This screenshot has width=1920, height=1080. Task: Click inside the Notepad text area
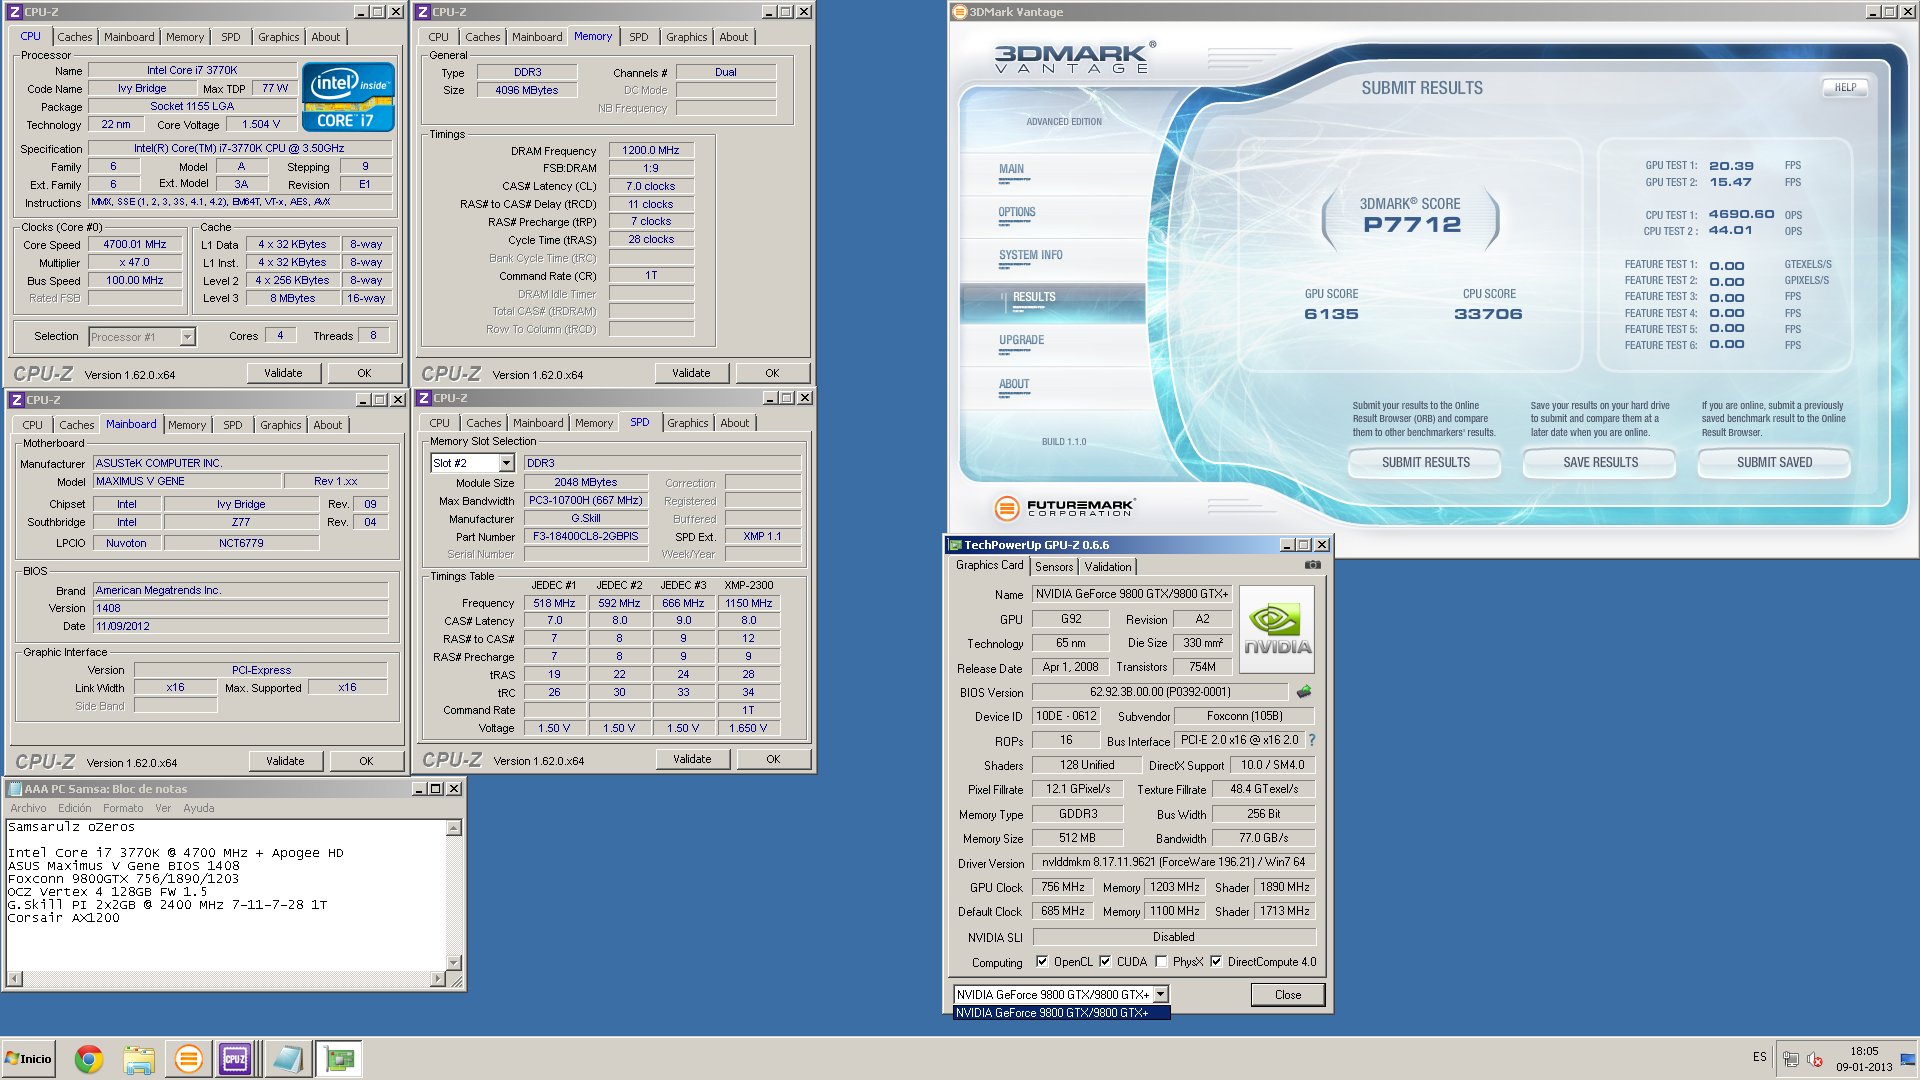coord(226,894)
